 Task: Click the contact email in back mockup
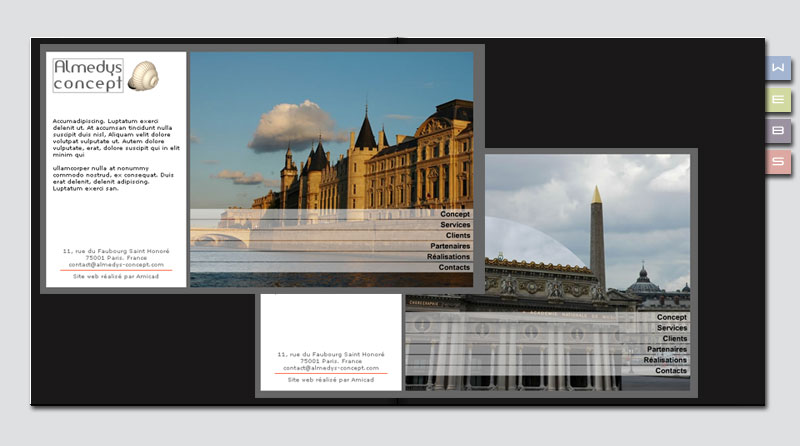click(x=331, y=368)
